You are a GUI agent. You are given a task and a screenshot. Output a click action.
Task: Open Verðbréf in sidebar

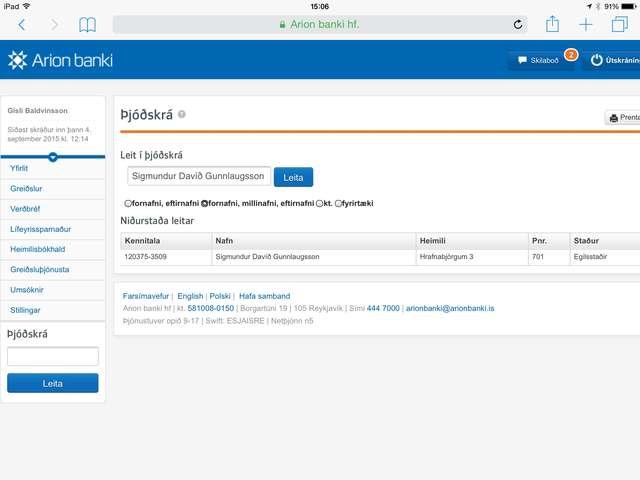[x=53, y=209]
